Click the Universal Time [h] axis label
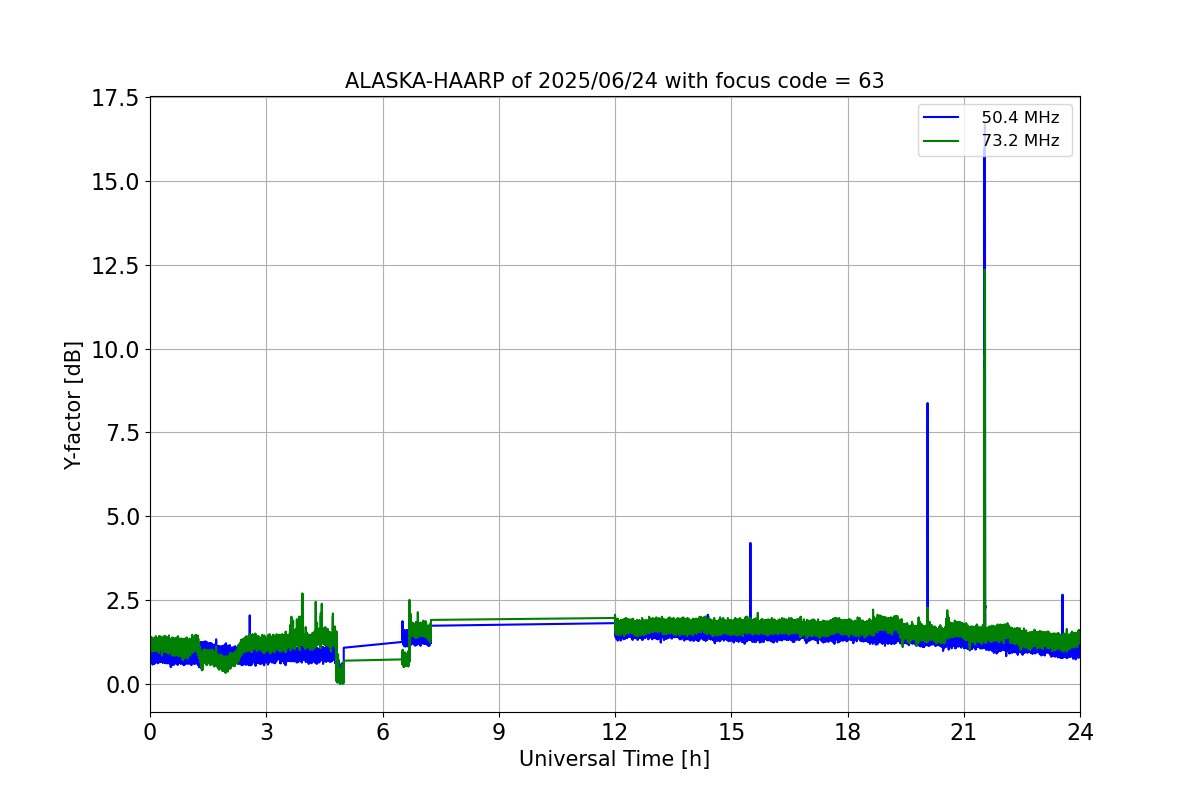This screenshot has height=800, width=1200. [x=614, y=759]
